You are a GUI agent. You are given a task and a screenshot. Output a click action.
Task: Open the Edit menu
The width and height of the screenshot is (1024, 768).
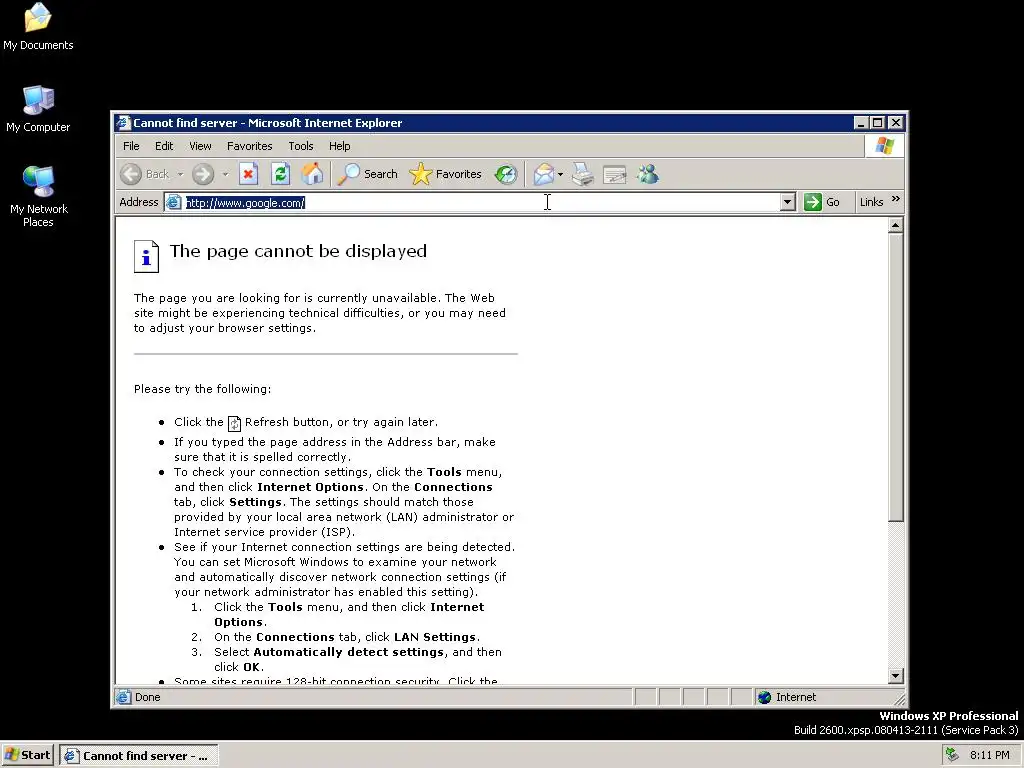pyautogui.click(x=164, y=146)
